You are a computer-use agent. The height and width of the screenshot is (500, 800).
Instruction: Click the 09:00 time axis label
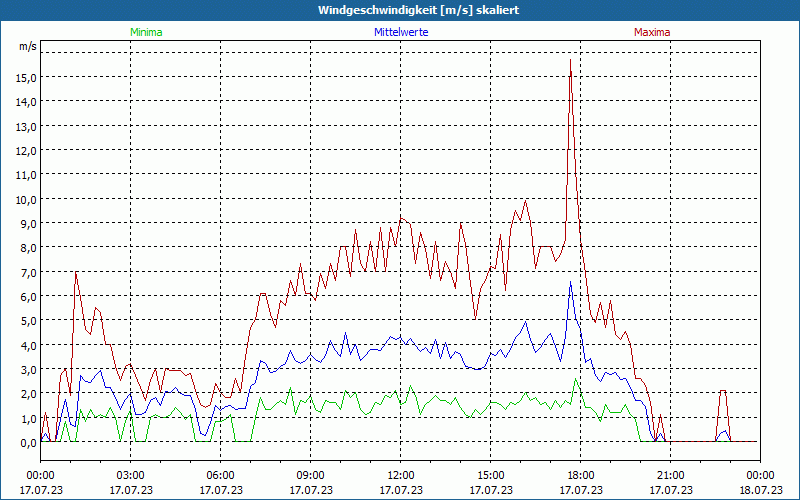[311, 476]
